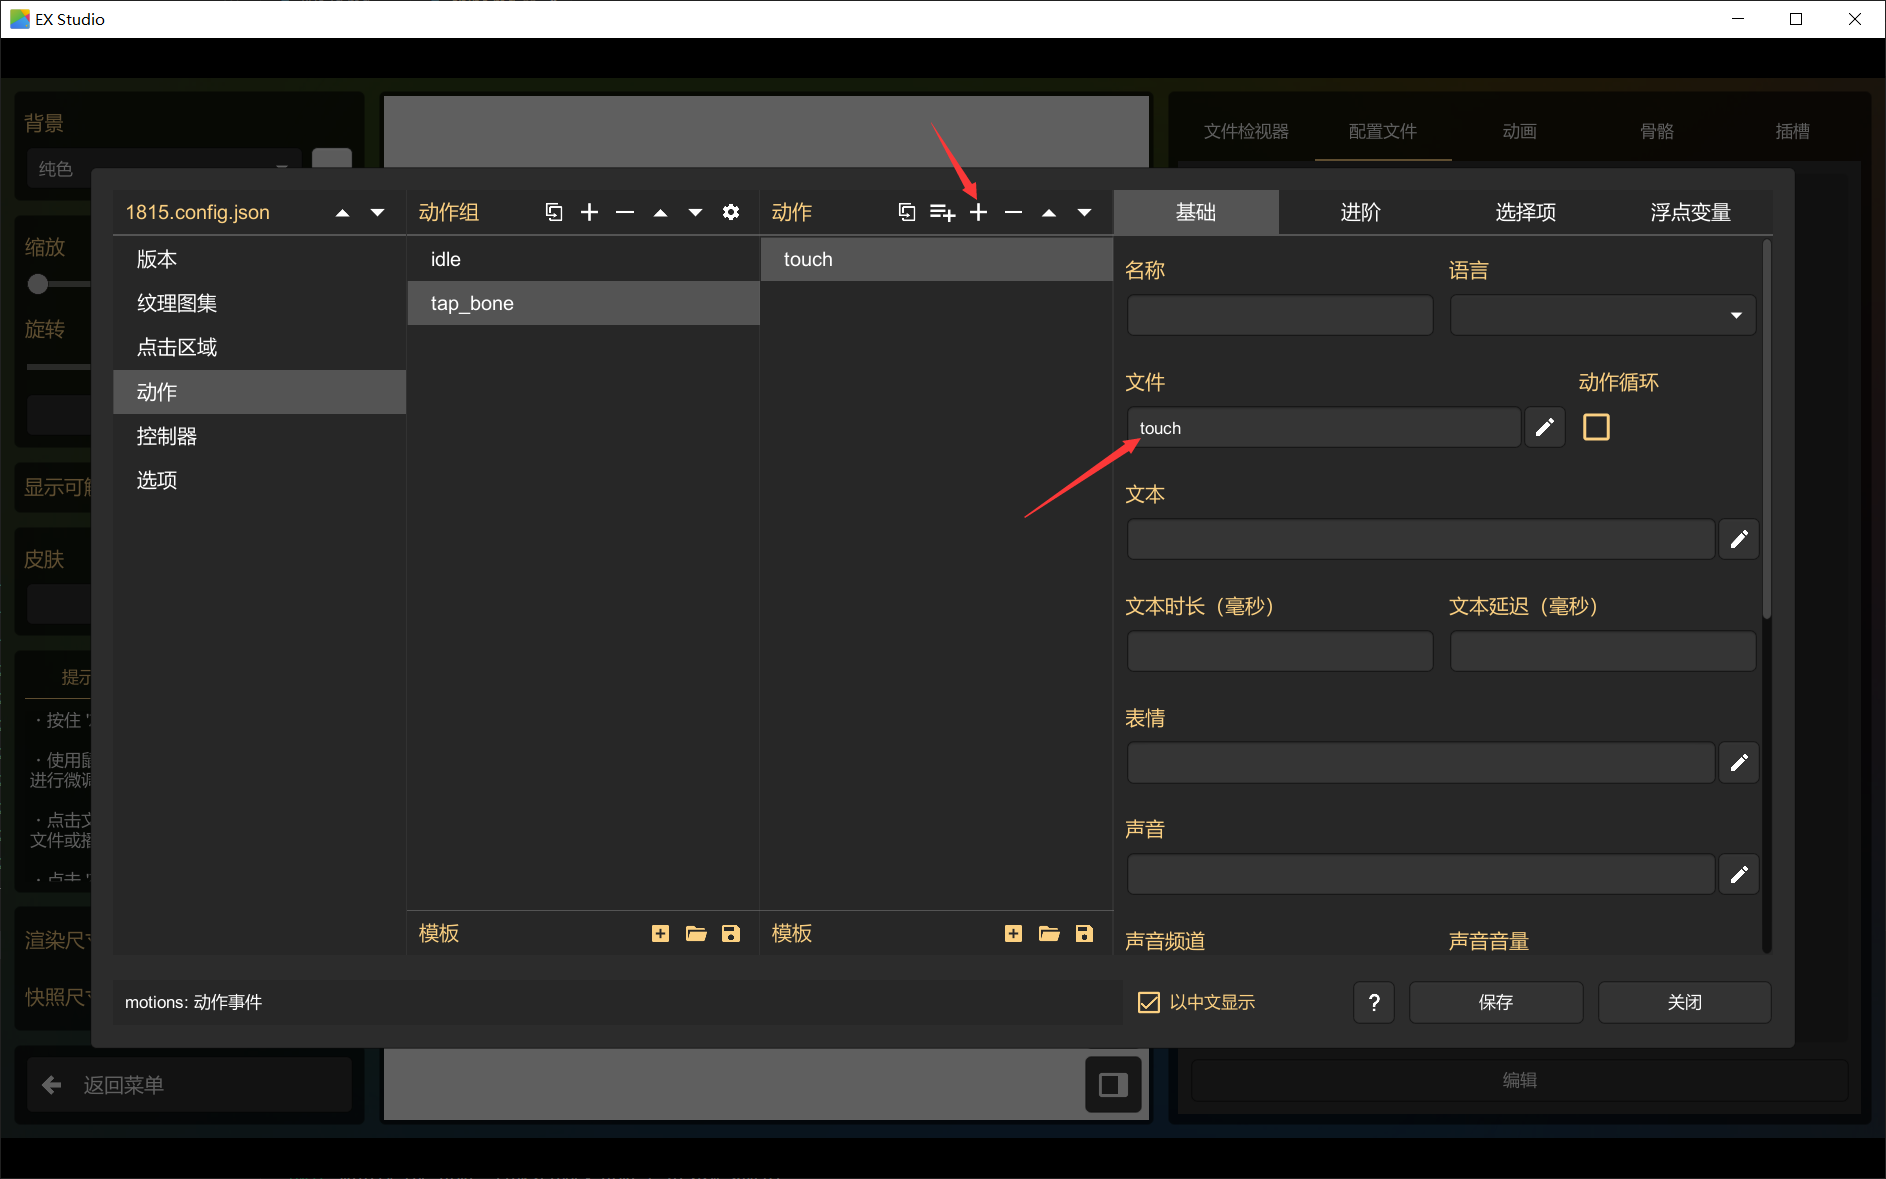
Task: Batch-add motions with the list-plus icon
Action: click(x=942, y=212)
